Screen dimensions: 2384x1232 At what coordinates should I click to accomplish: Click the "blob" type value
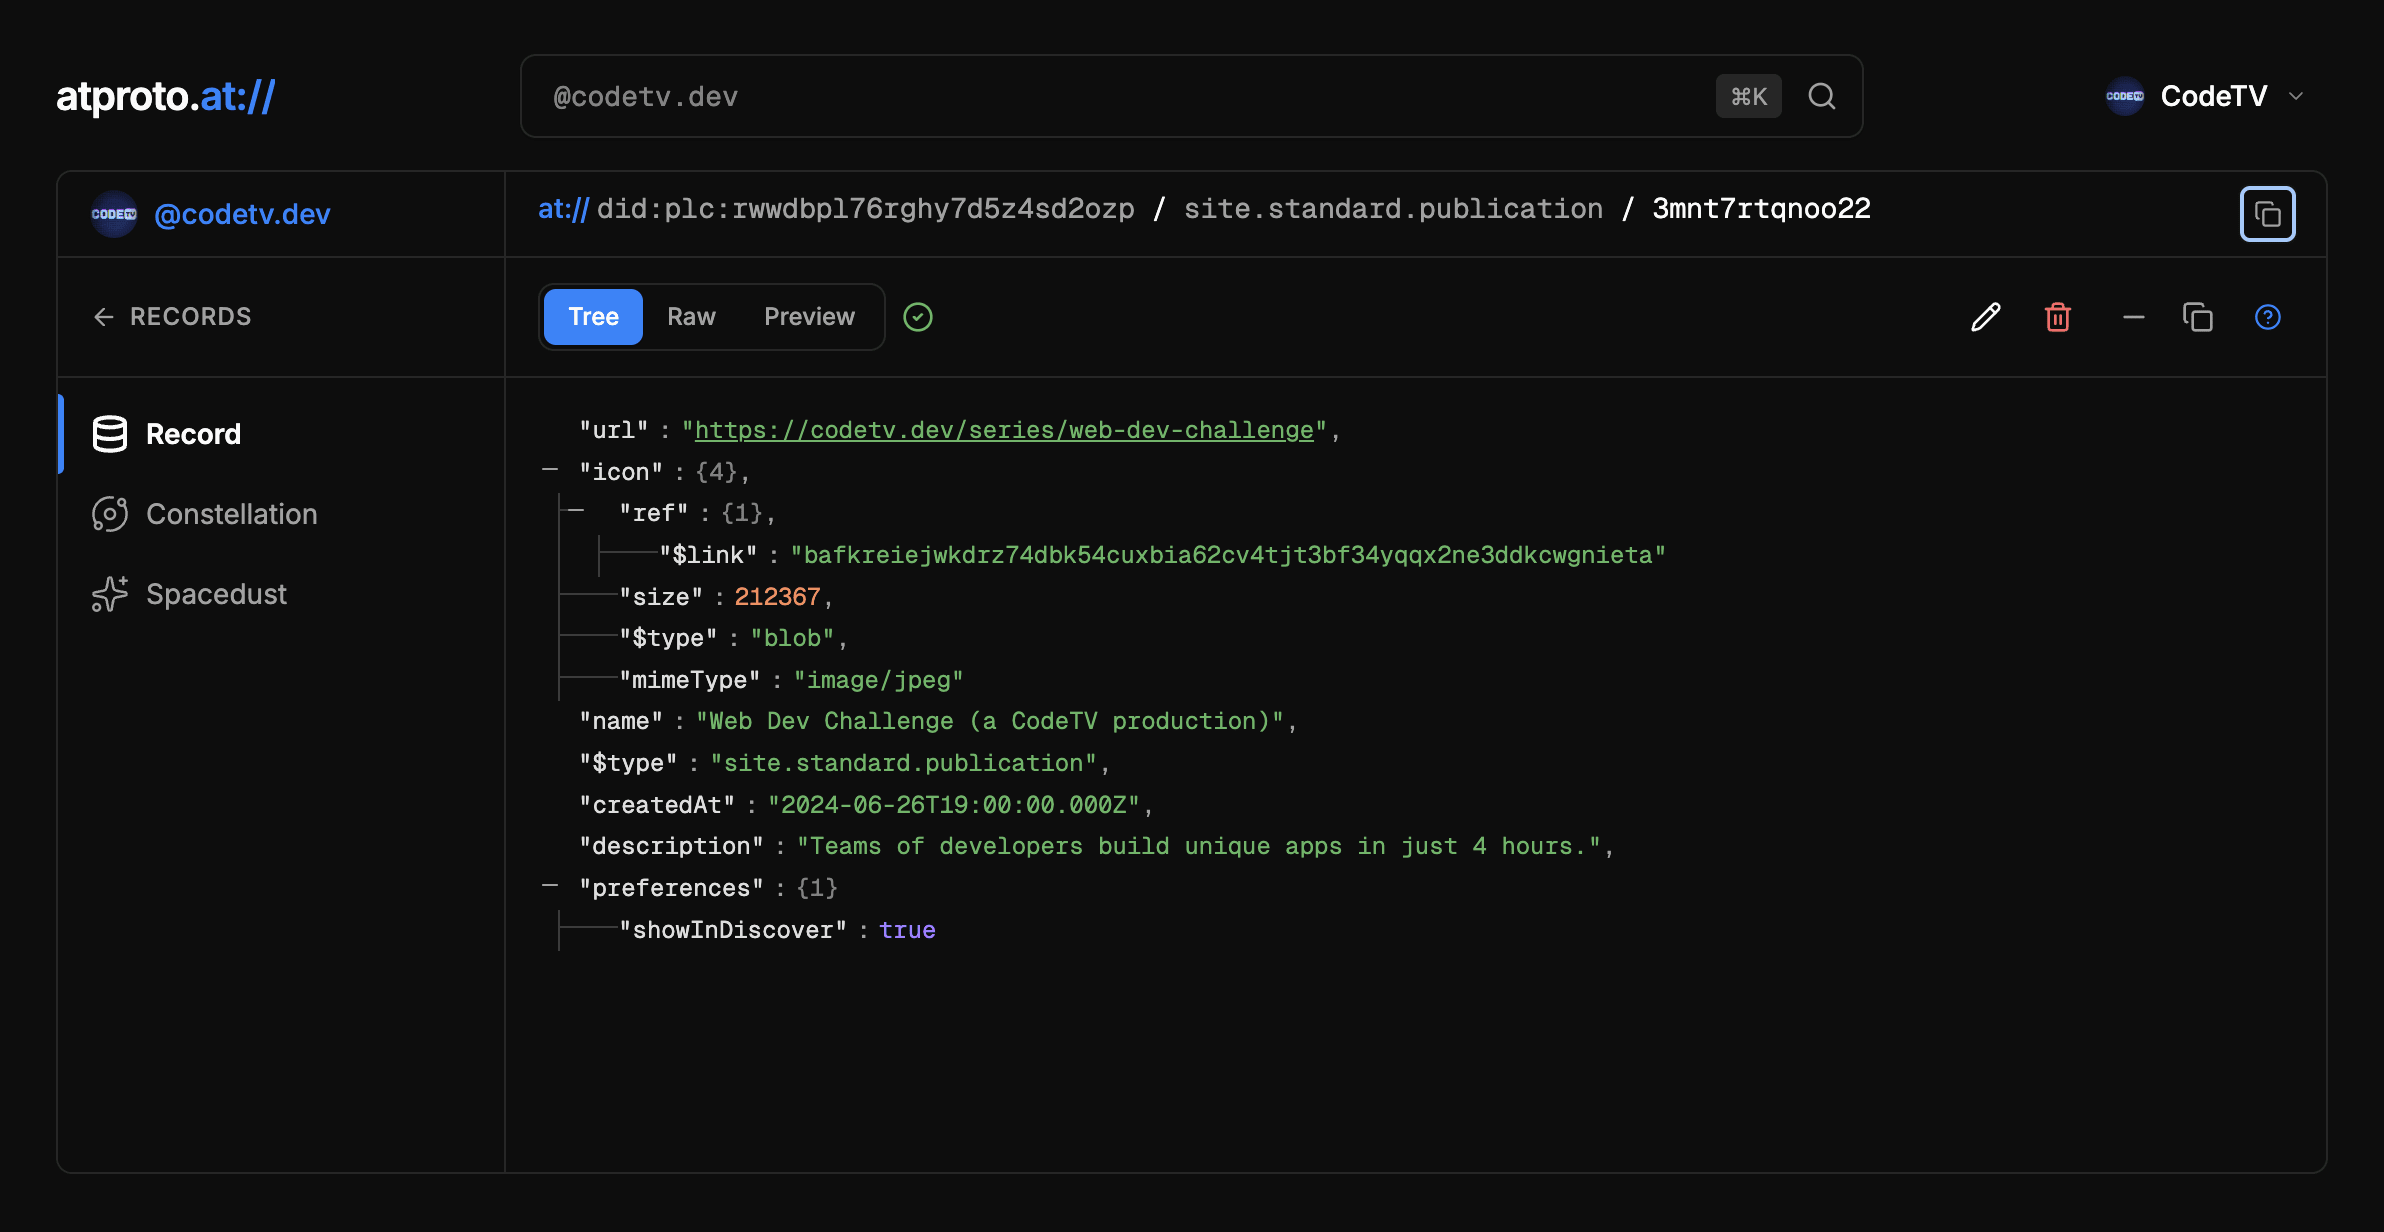pyautogui.click(x=792, y=638)
